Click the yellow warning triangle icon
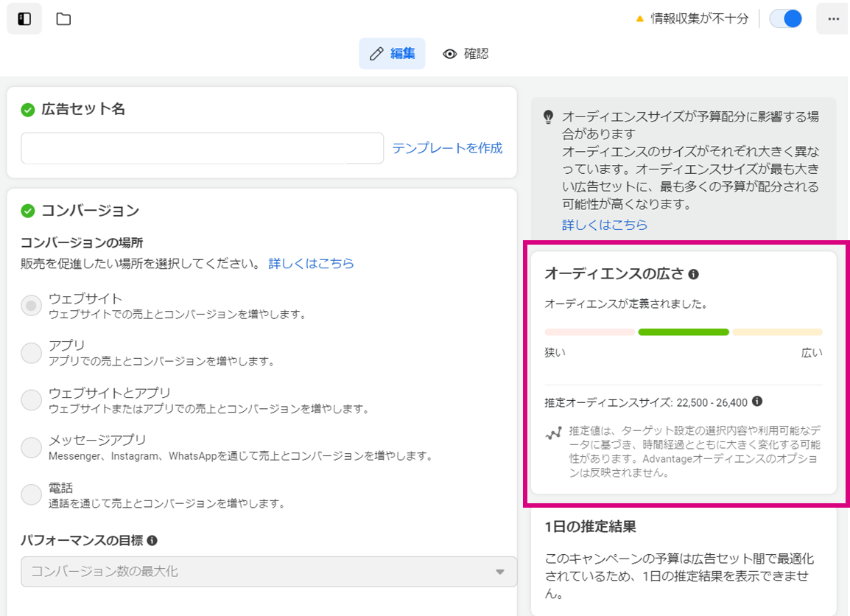 pyautogui.click(x=640, y=19)
